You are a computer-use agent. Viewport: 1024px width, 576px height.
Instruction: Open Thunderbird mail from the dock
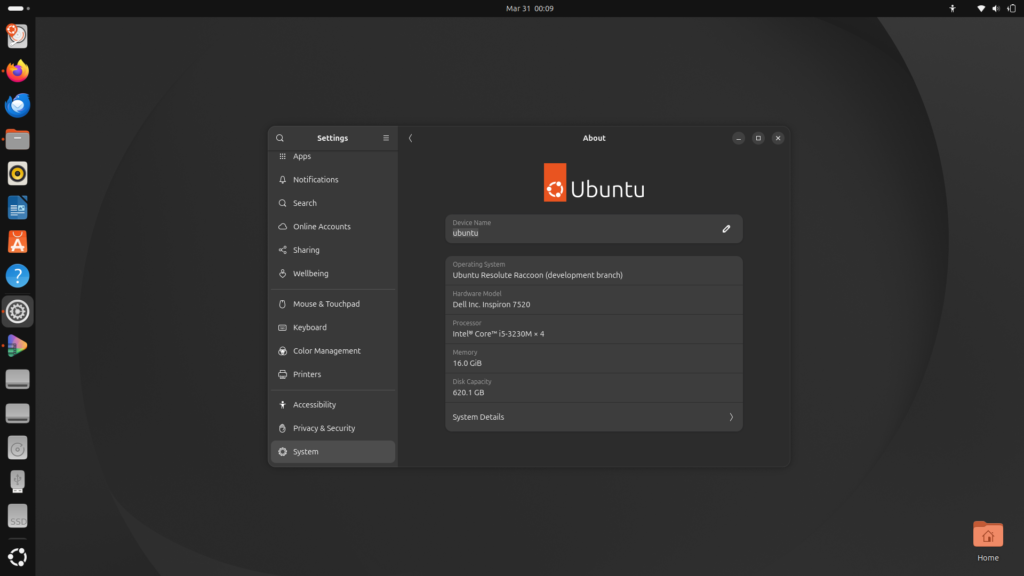(18, 105)
